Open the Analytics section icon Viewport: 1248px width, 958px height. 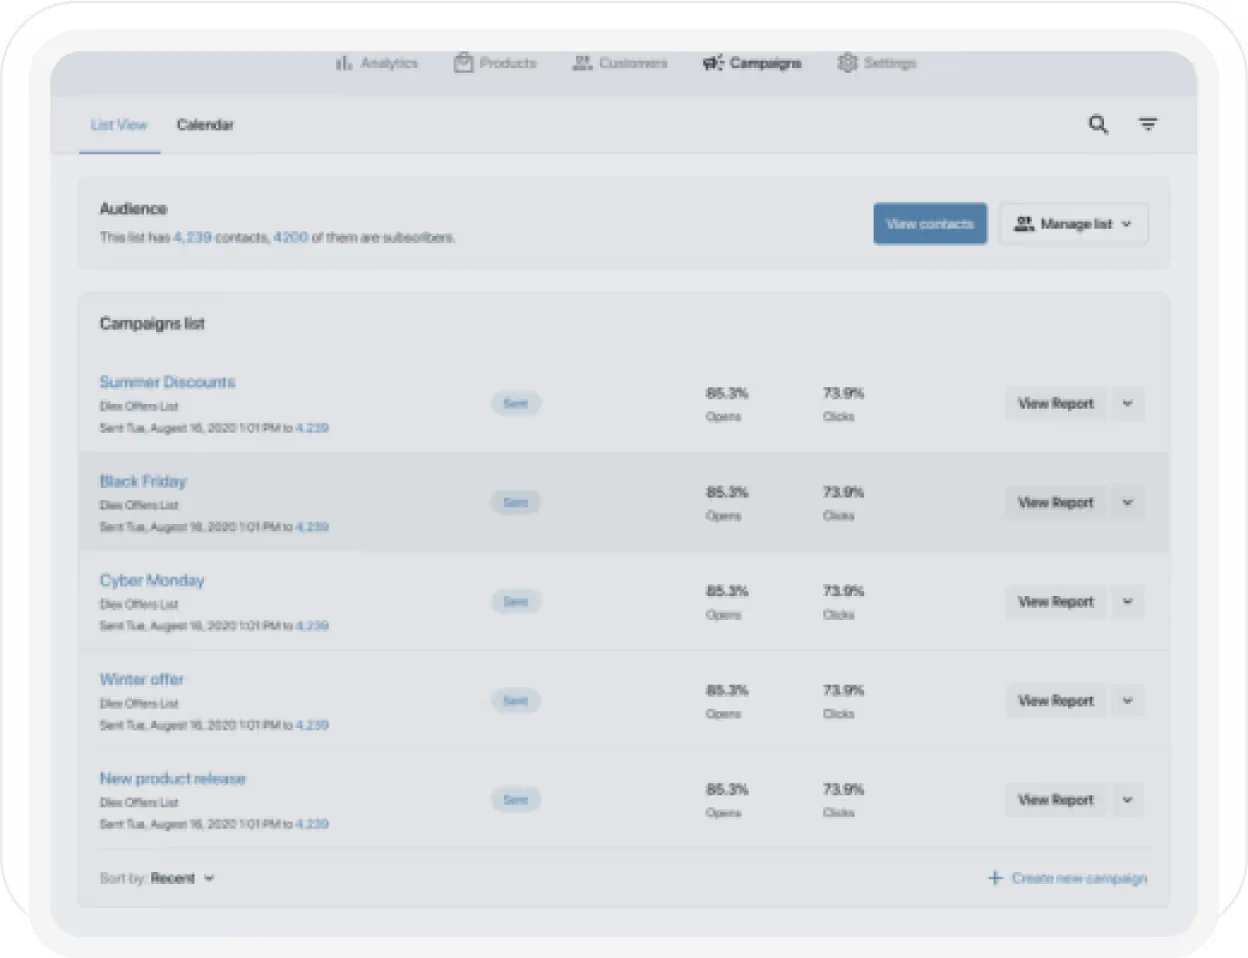(344, 62)
